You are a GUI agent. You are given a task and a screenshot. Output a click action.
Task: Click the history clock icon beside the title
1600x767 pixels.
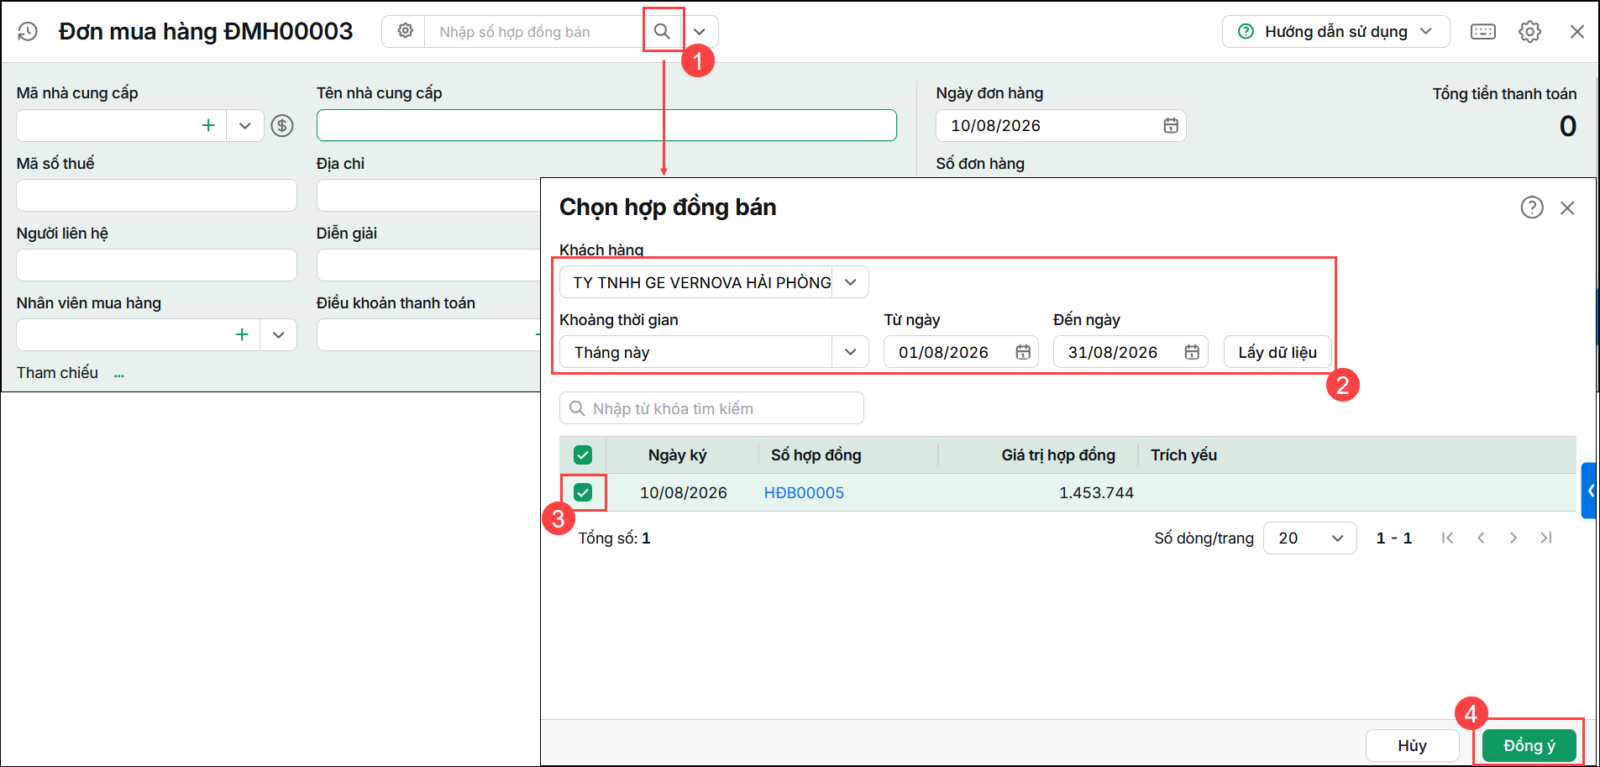tap(28, 31)
